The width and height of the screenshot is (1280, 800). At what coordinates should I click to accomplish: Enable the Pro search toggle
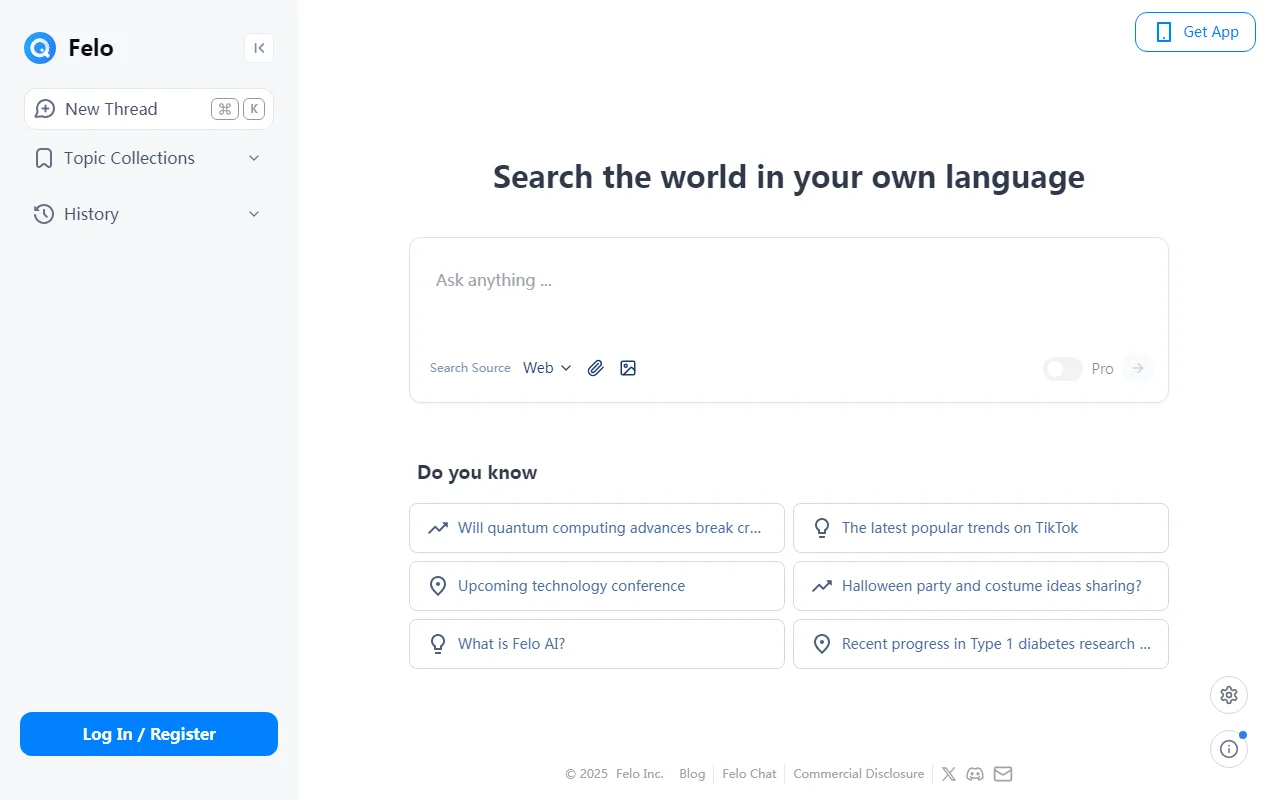click(1062, 369)
